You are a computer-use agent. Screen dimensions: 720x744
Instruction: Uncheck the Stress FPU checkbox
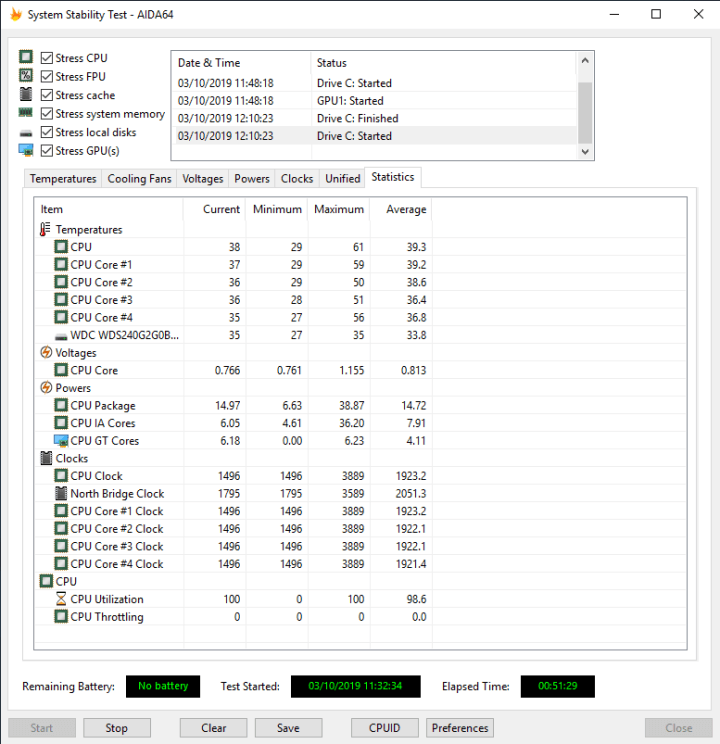tap(47, 76)
